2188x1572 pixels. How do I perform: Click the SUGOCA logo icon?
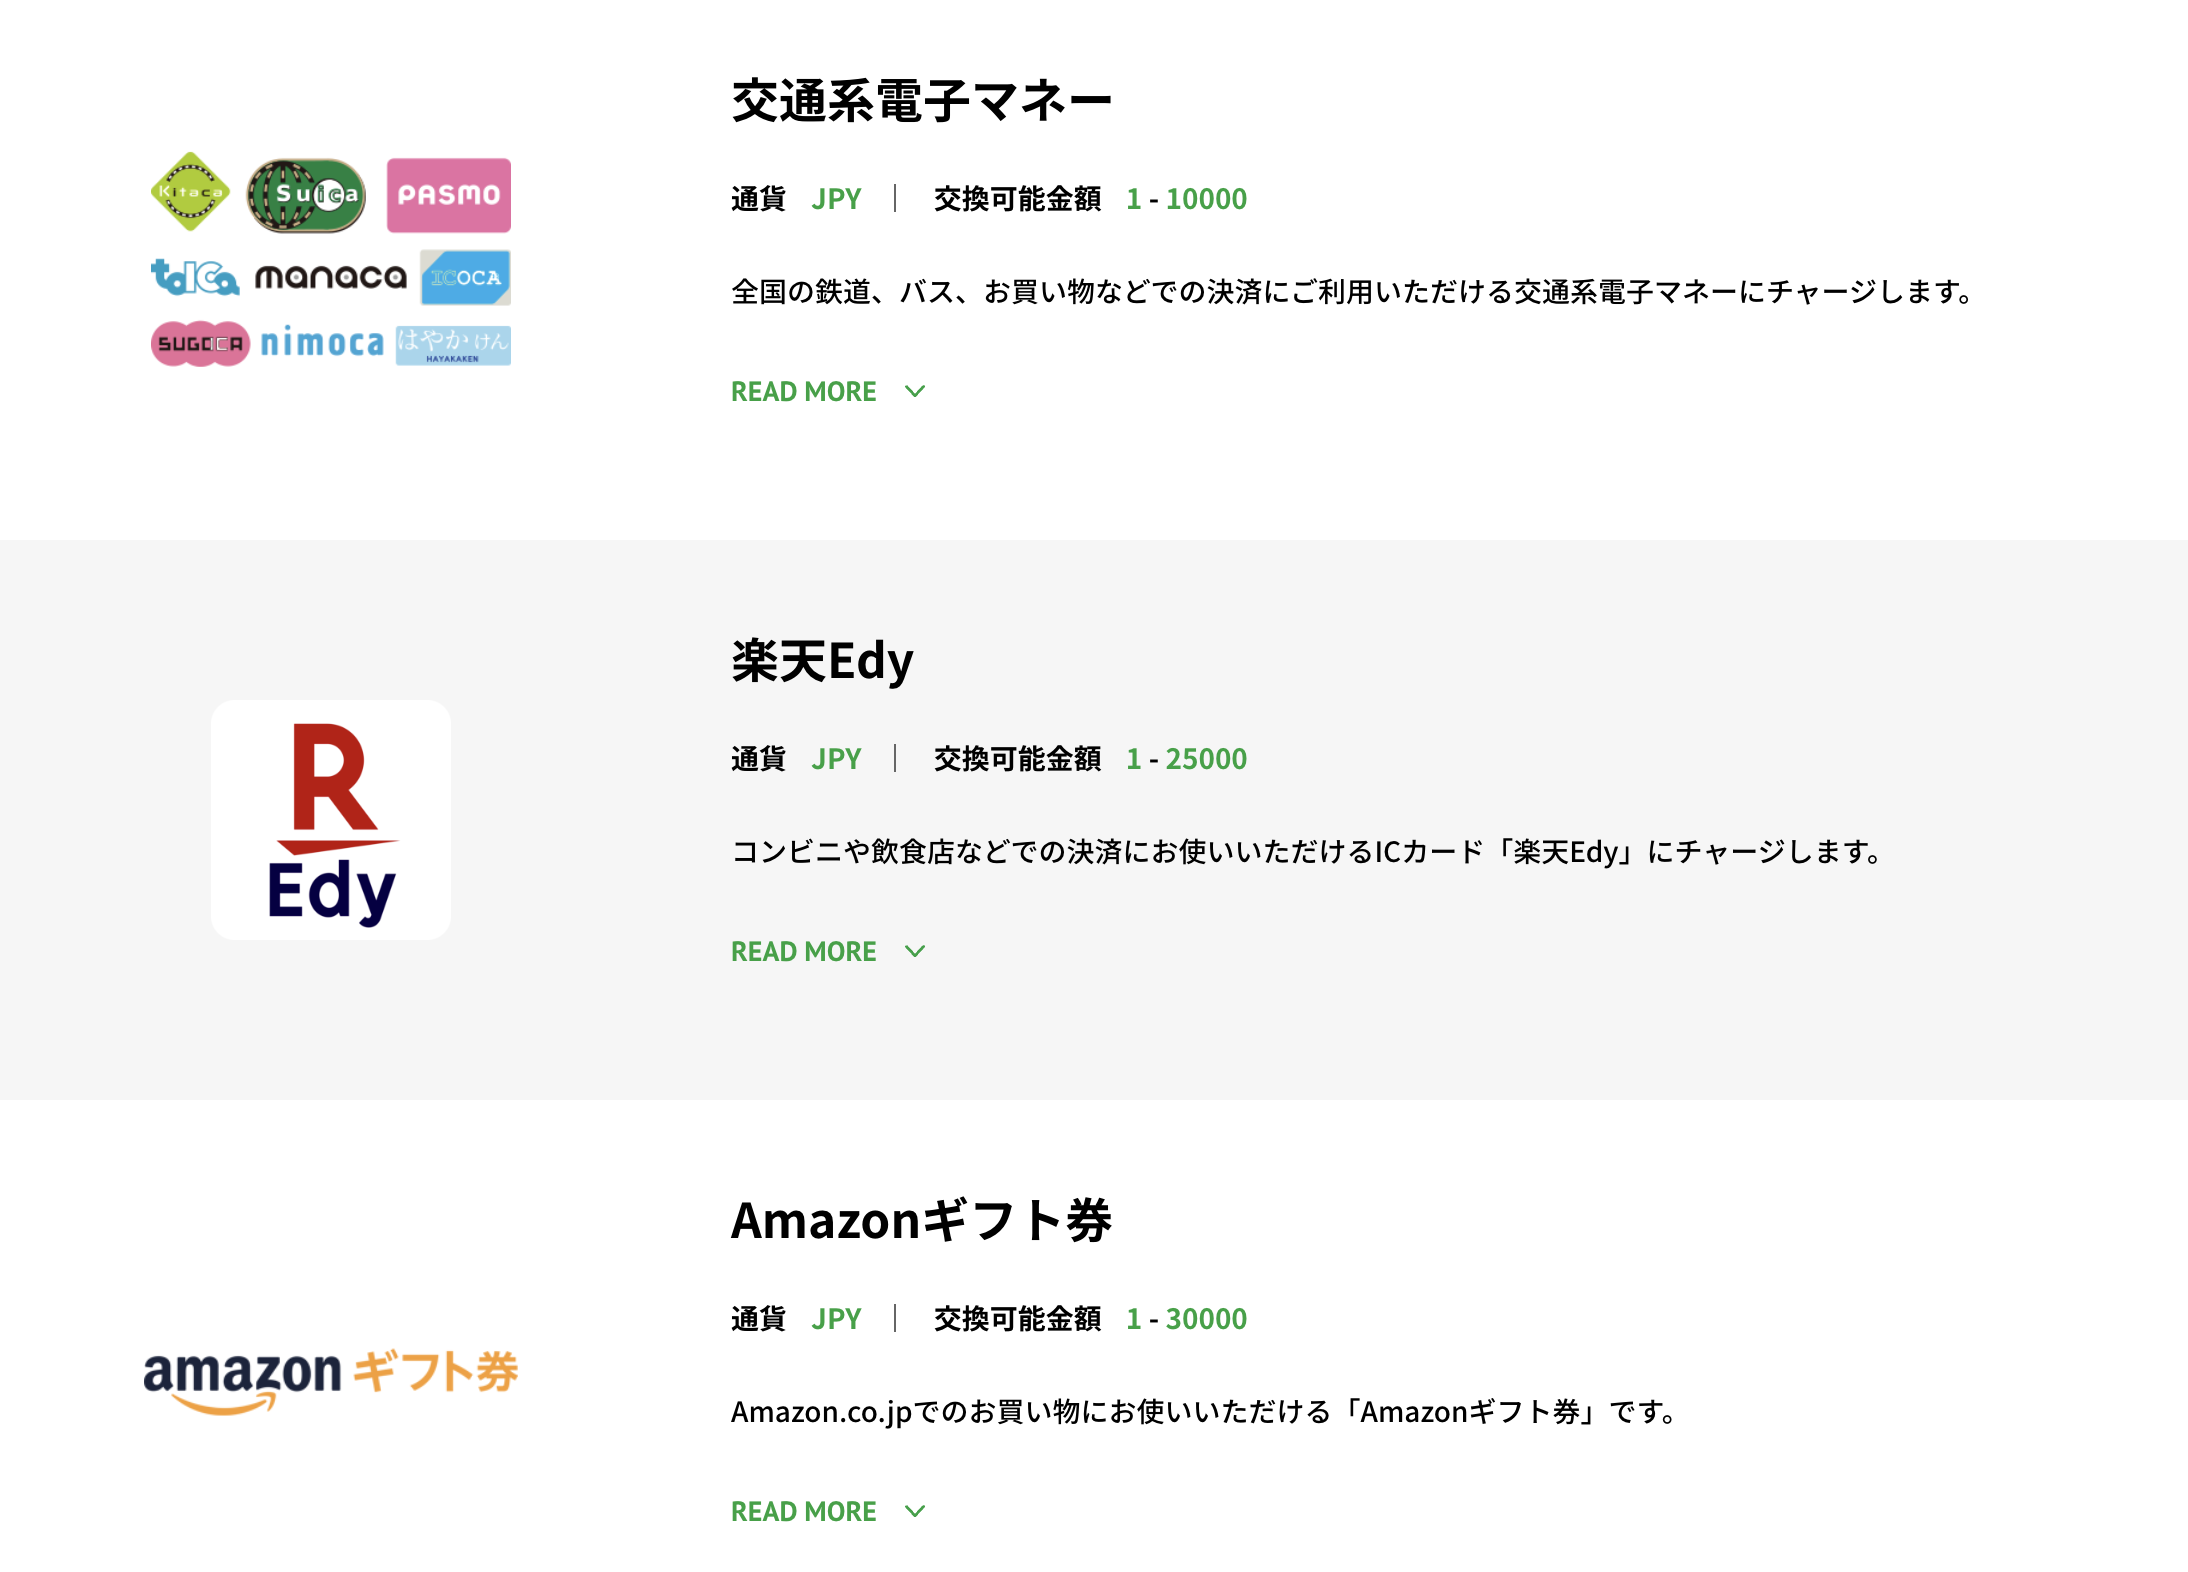pyautogui.click(x=200, y=343)
